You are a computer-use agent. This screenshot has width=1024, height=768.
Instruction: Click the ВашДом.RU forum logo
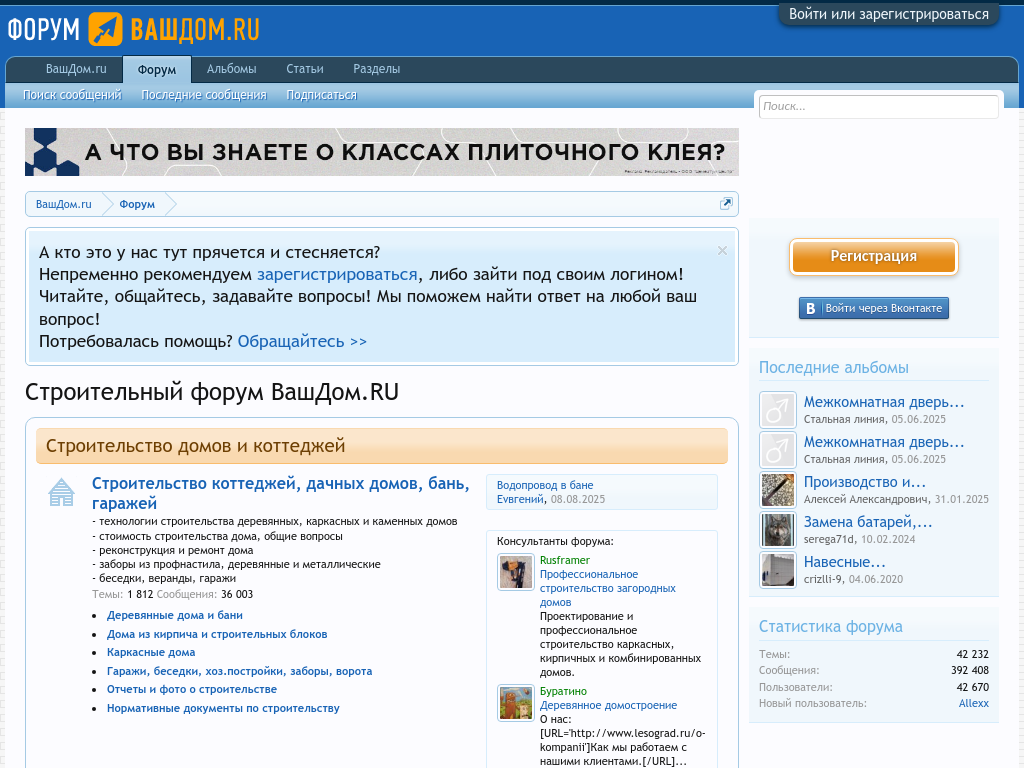coord(133,29)
